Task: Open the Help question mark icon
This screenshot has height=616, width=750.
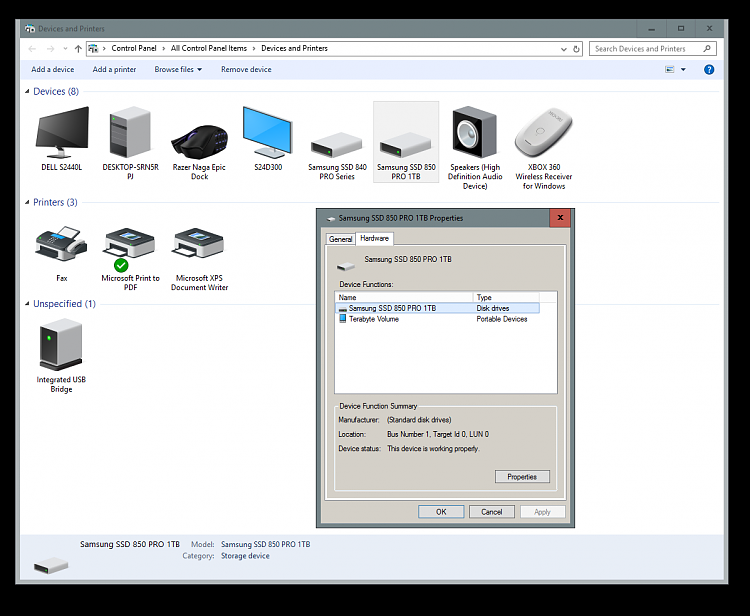Action: point(709,70)
